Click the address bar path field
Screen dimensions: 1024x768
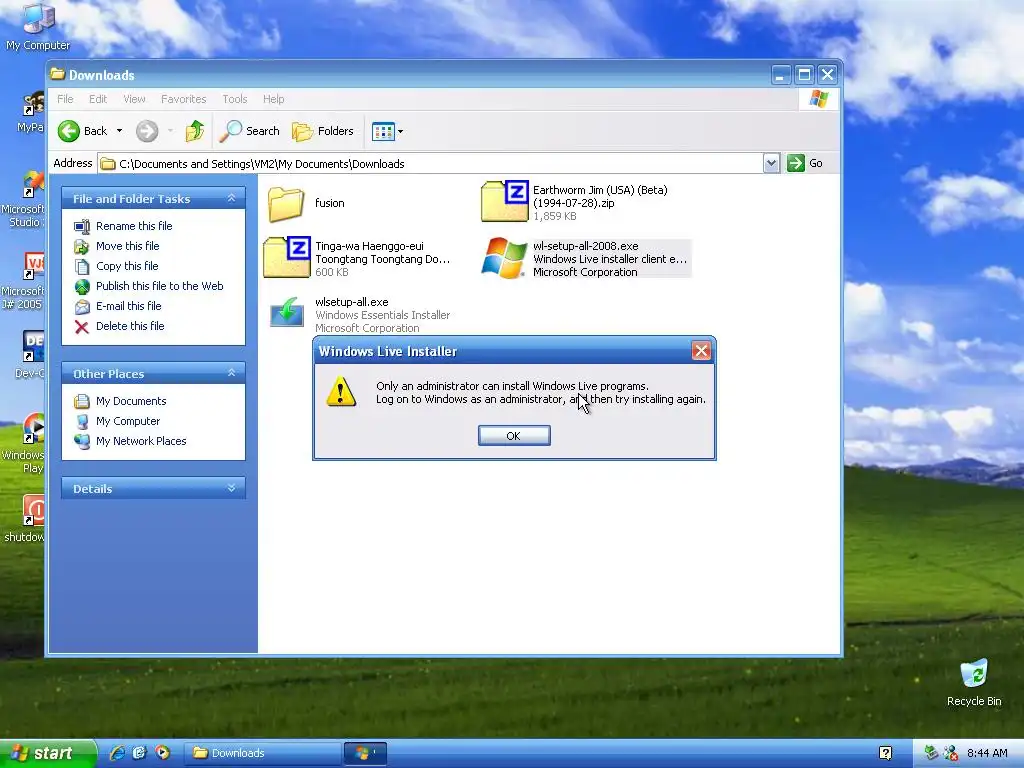[430, 163]
